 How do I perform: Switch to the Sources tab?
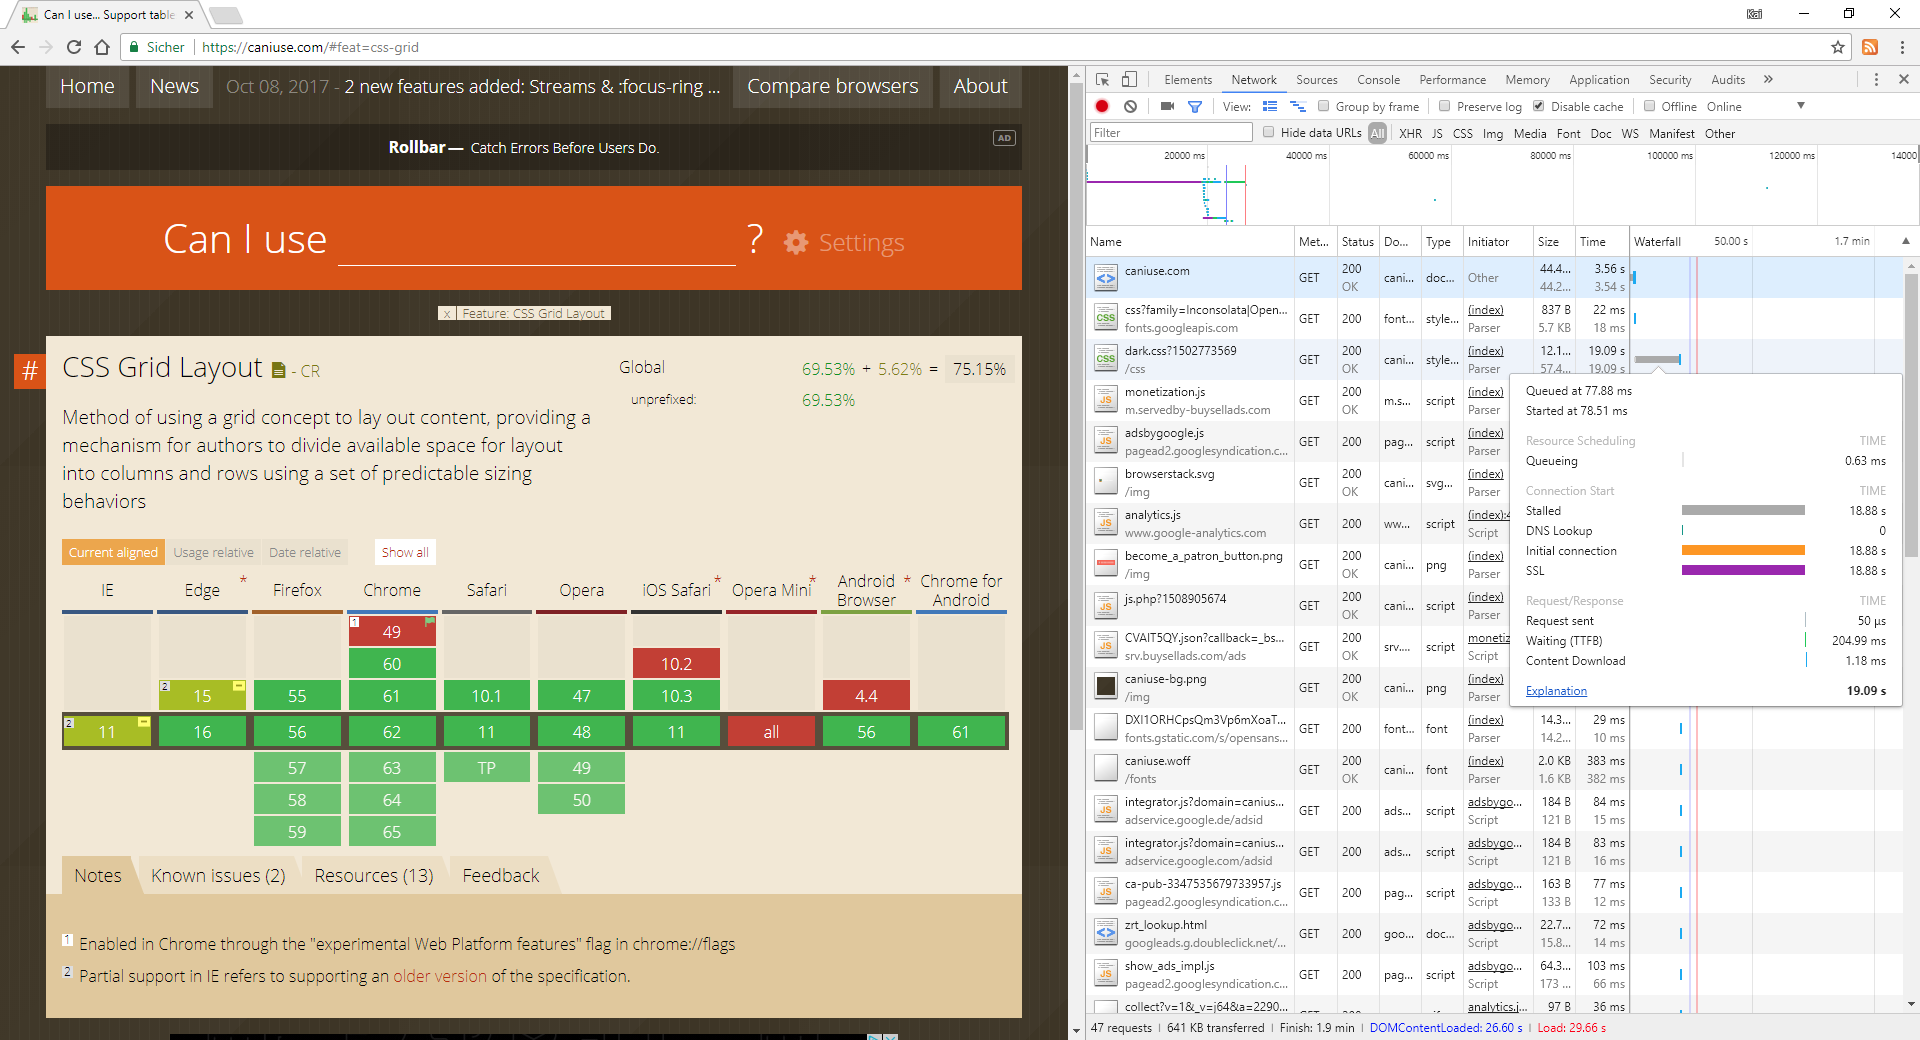tap(1316, 80)
